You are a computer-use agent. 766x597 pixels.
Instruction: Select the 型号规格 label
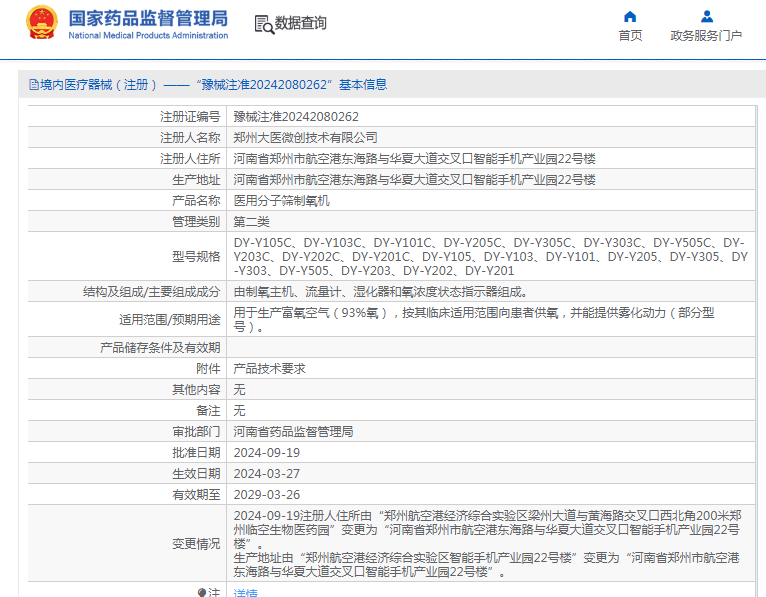tap(196, 256)
